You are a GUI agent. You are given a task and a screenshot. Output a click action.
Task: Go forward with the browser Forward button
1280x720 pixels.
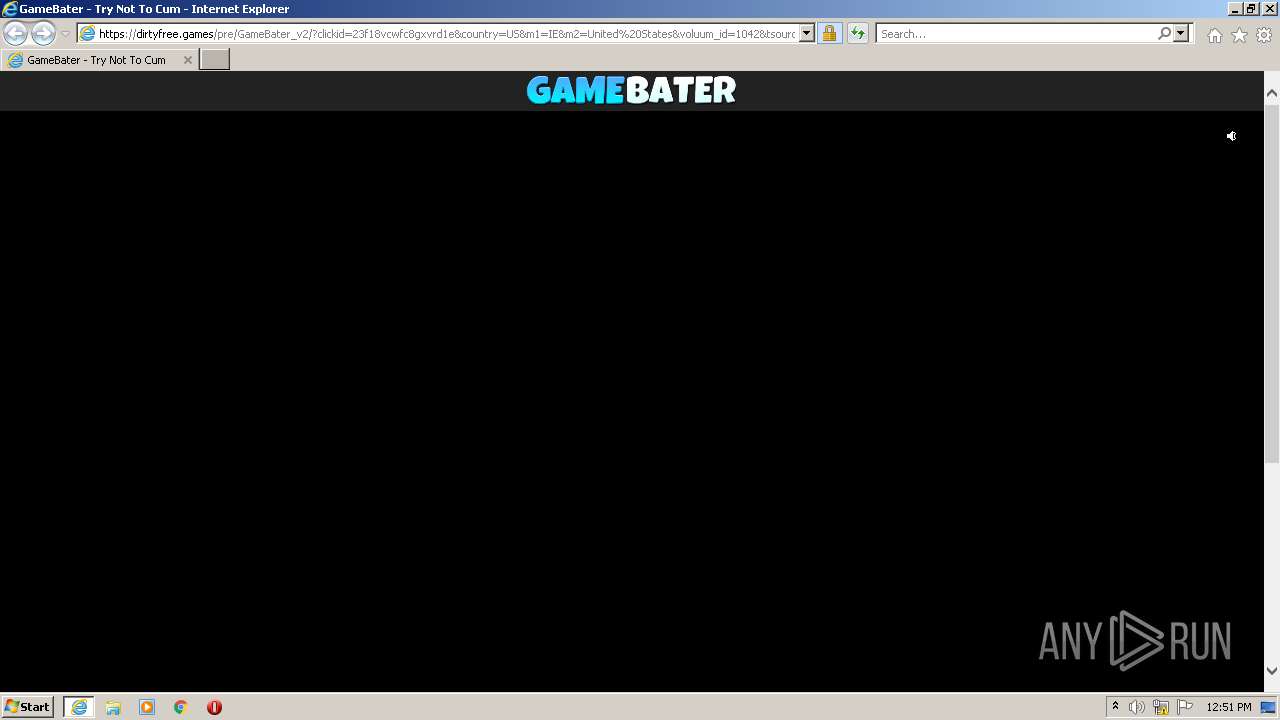(x=43, y=33)
